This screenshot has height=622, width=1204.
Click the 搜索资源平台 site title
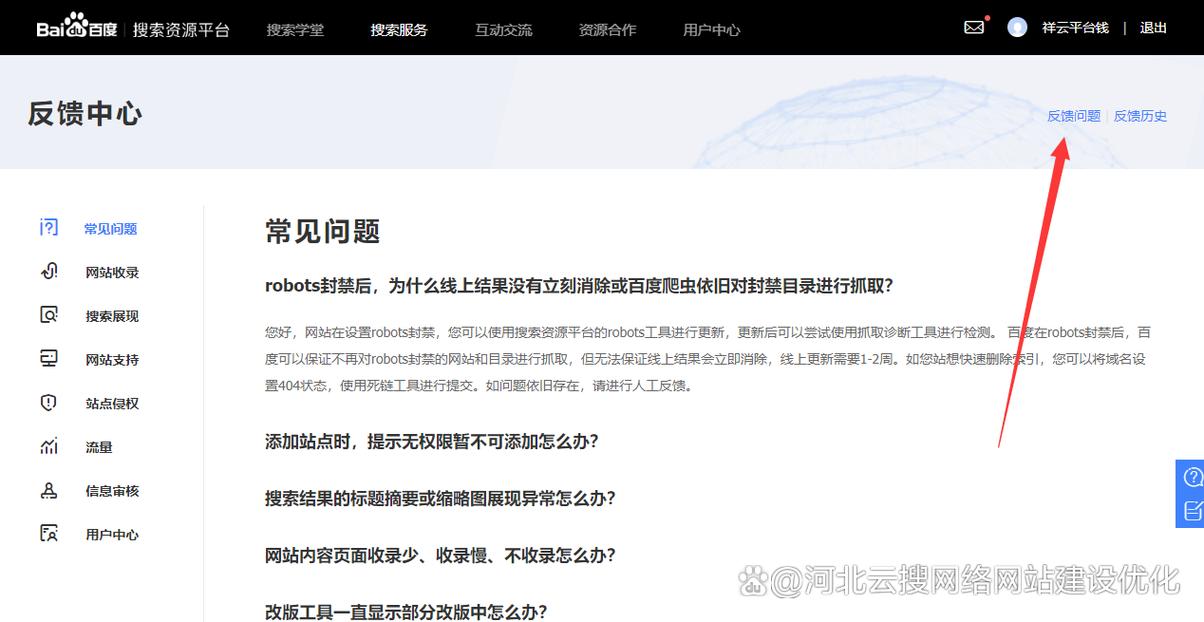click(x=181, y=30)
